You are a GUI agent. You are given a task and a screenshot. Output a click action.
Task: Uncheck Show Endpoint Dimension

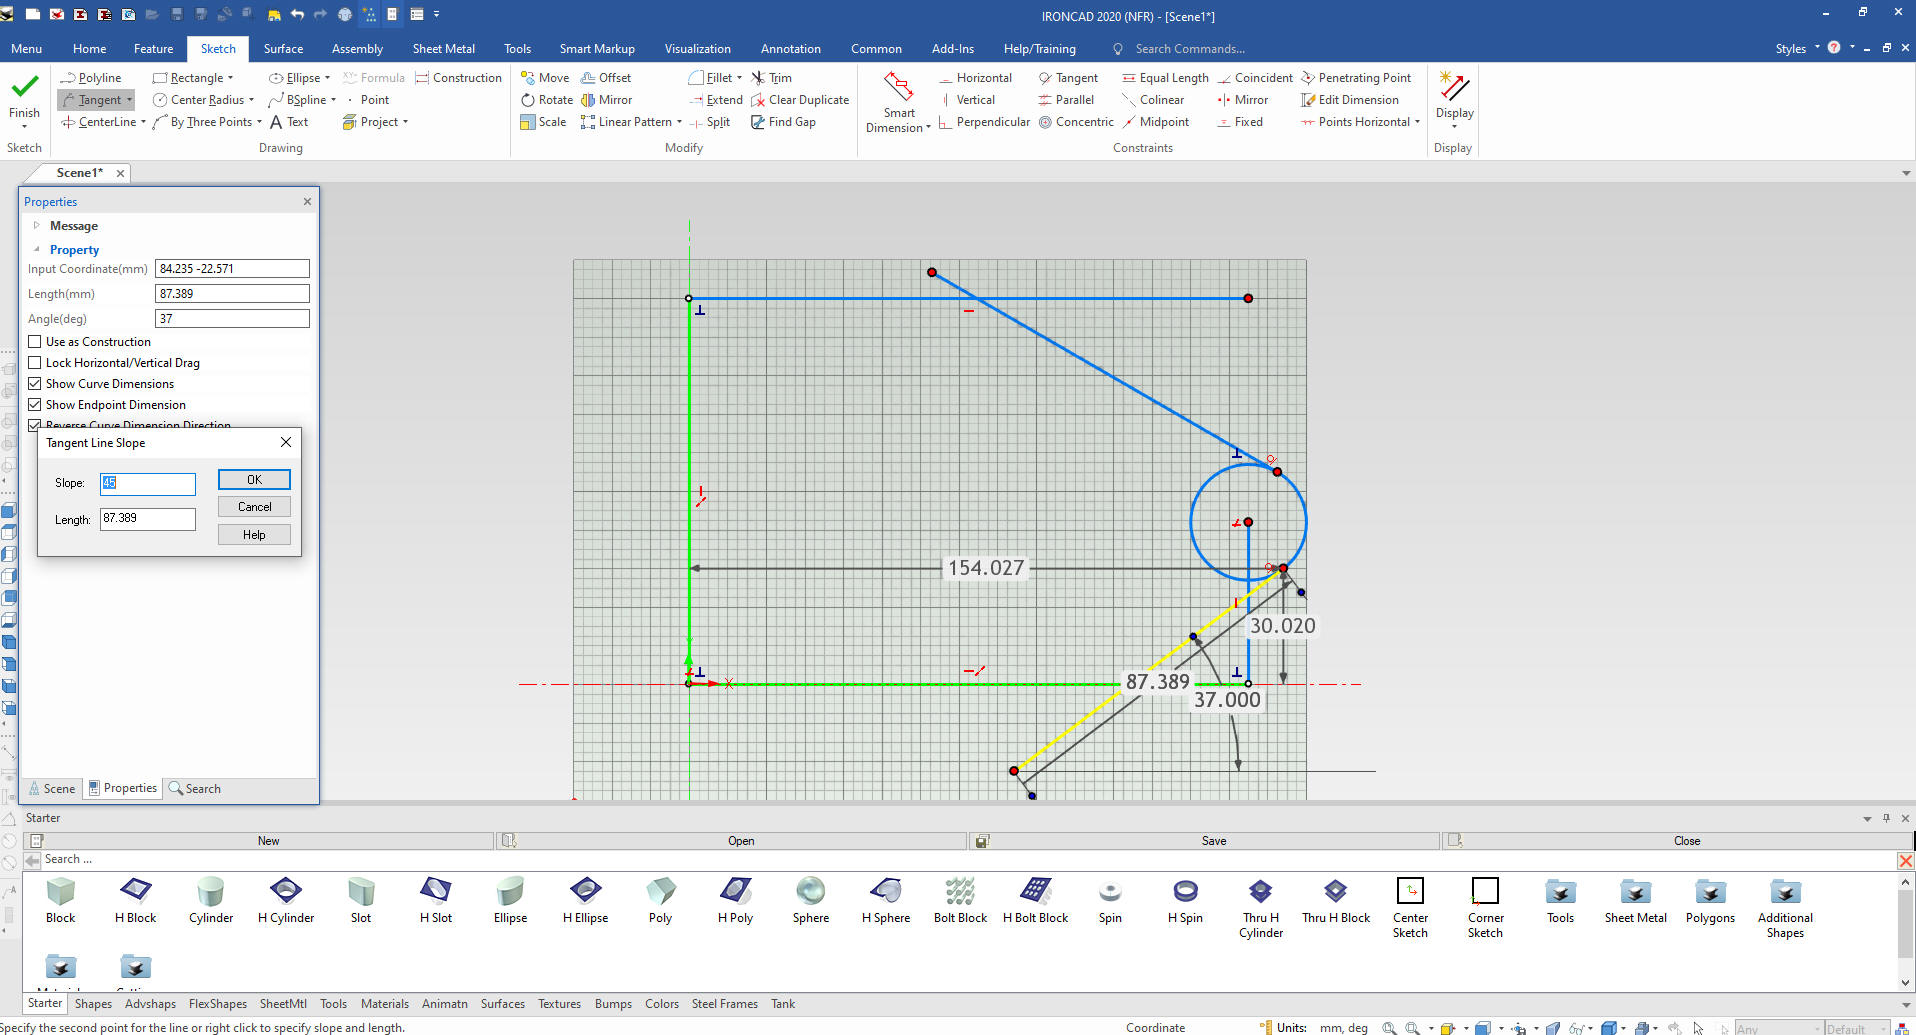[x=35, y=405]
